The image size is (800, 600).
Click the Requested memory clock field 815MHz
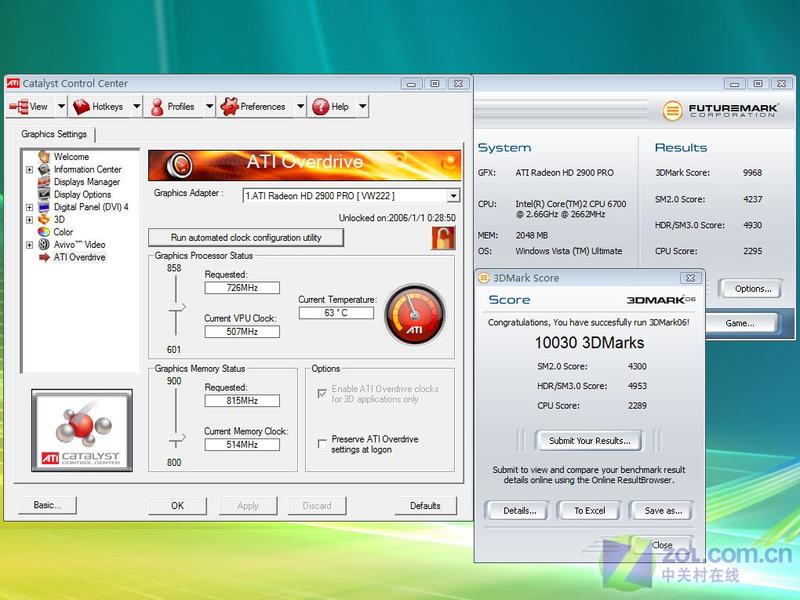coord(242,401)
